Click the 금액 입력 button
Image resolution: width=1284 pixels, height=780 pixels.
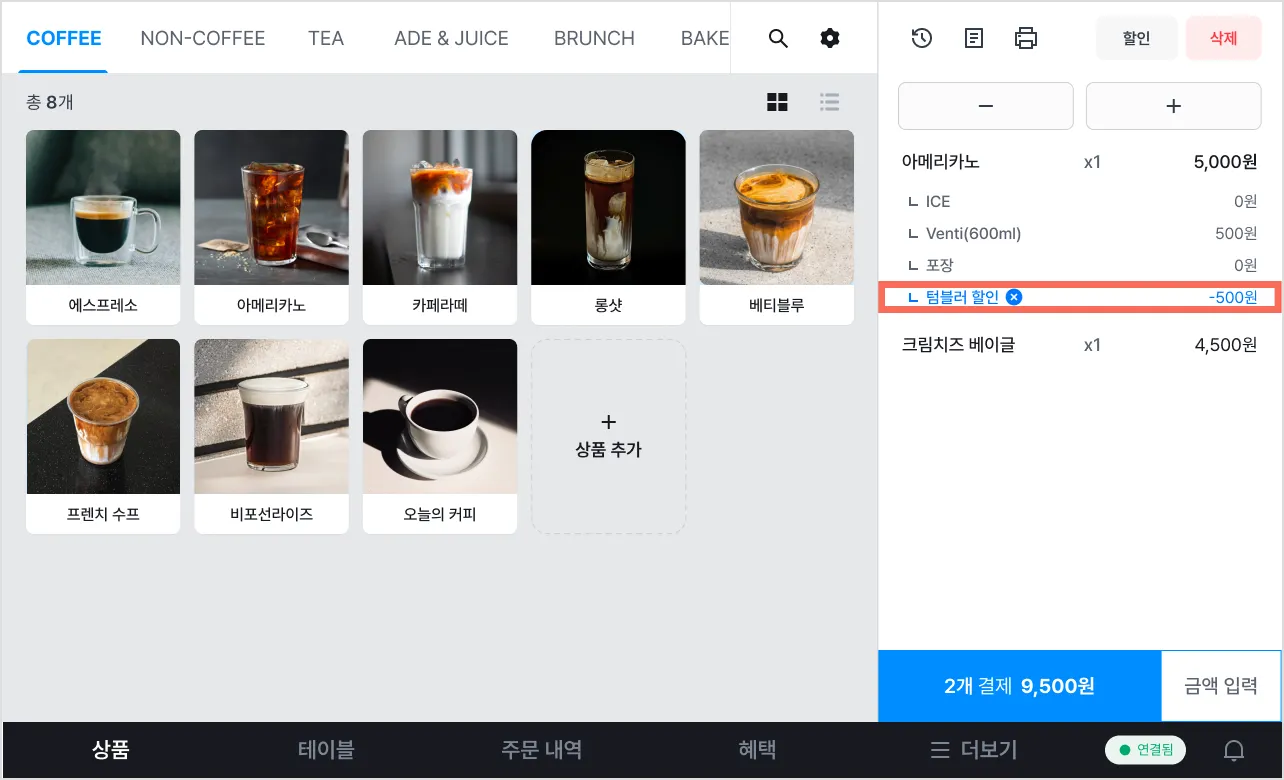pyautogui.click(x=1221, y=686)
